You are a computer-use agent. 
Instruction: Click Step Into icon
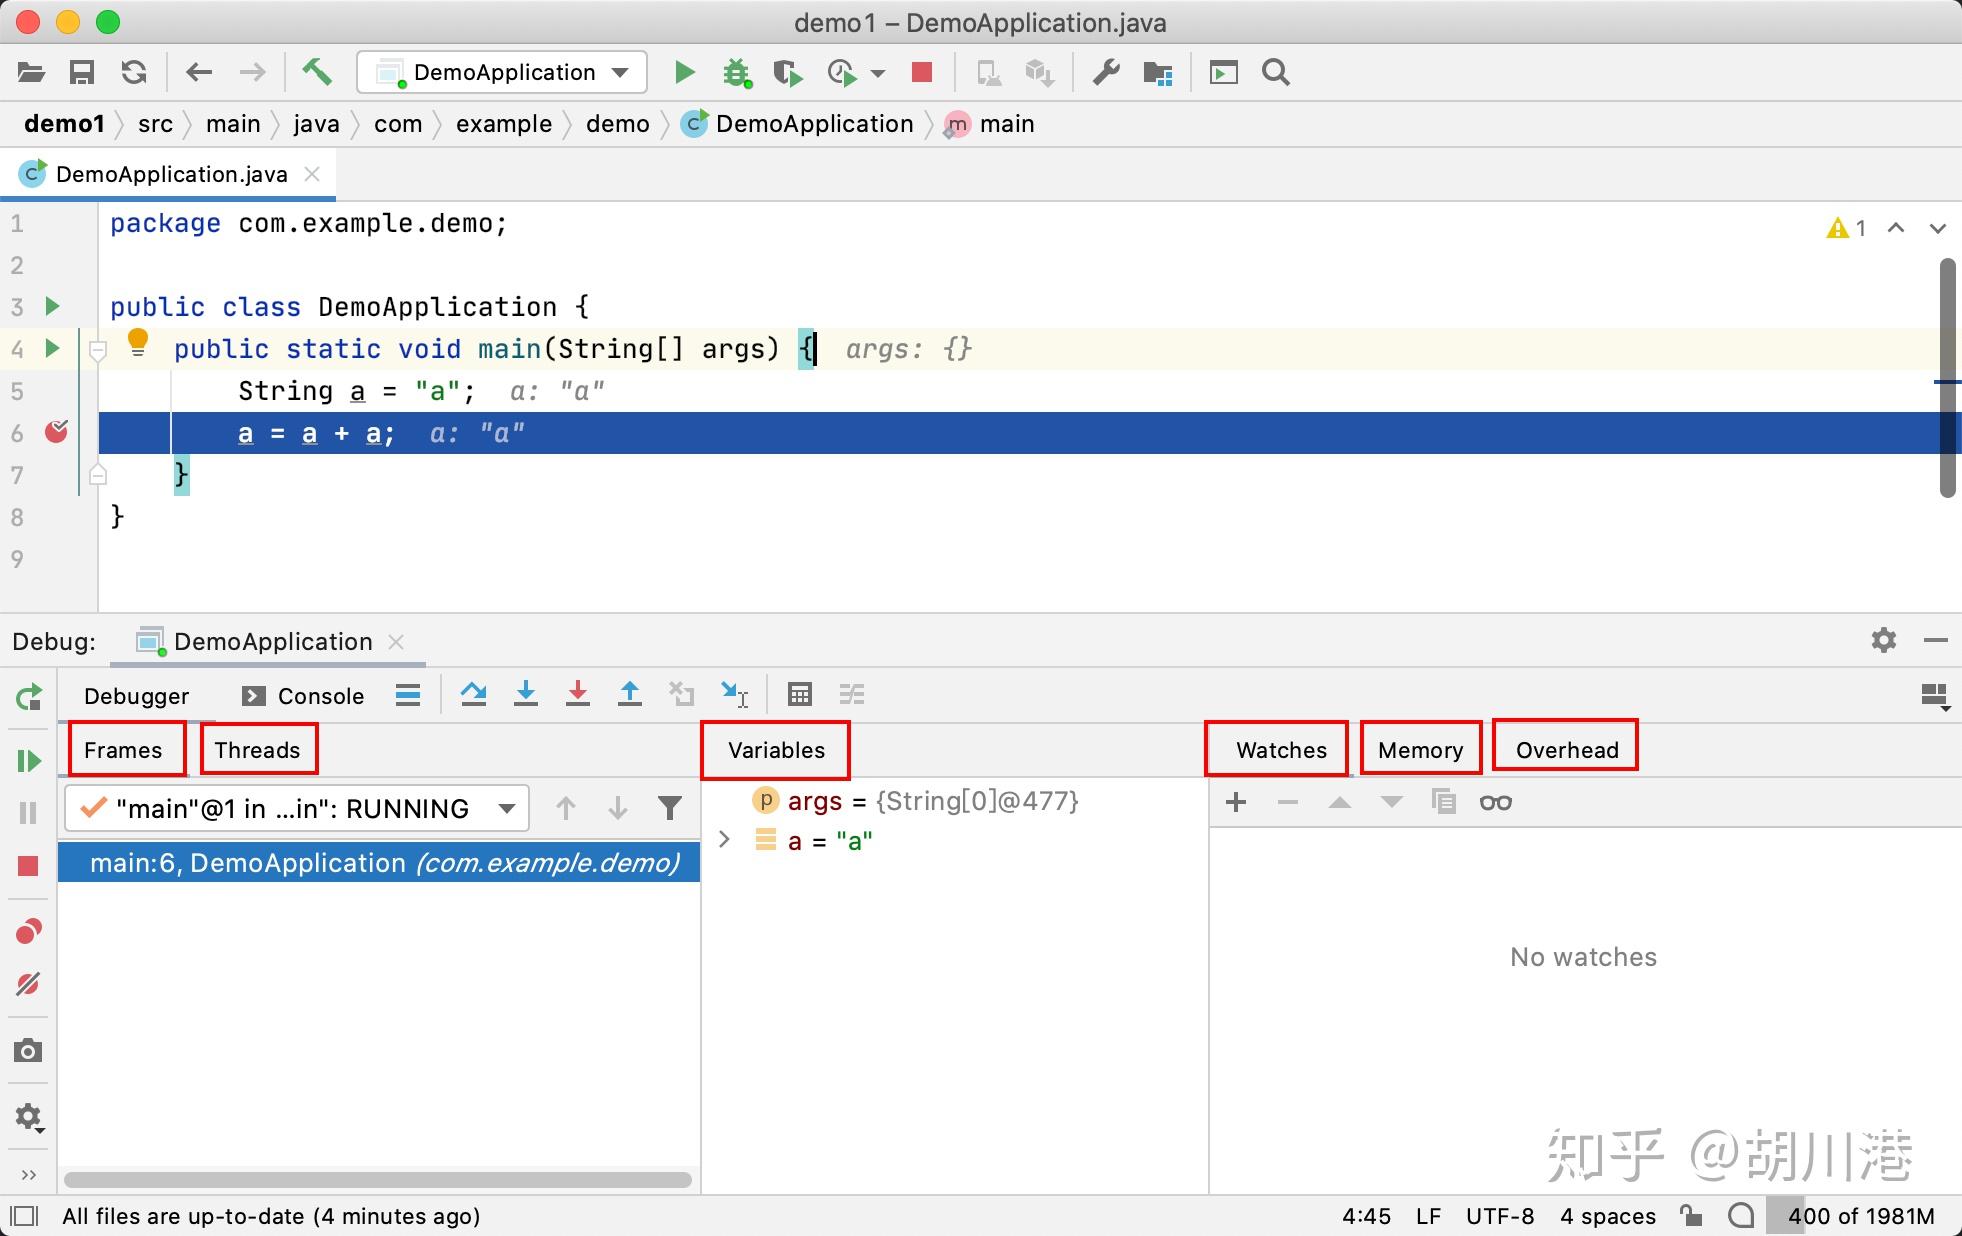coord(526,694)
